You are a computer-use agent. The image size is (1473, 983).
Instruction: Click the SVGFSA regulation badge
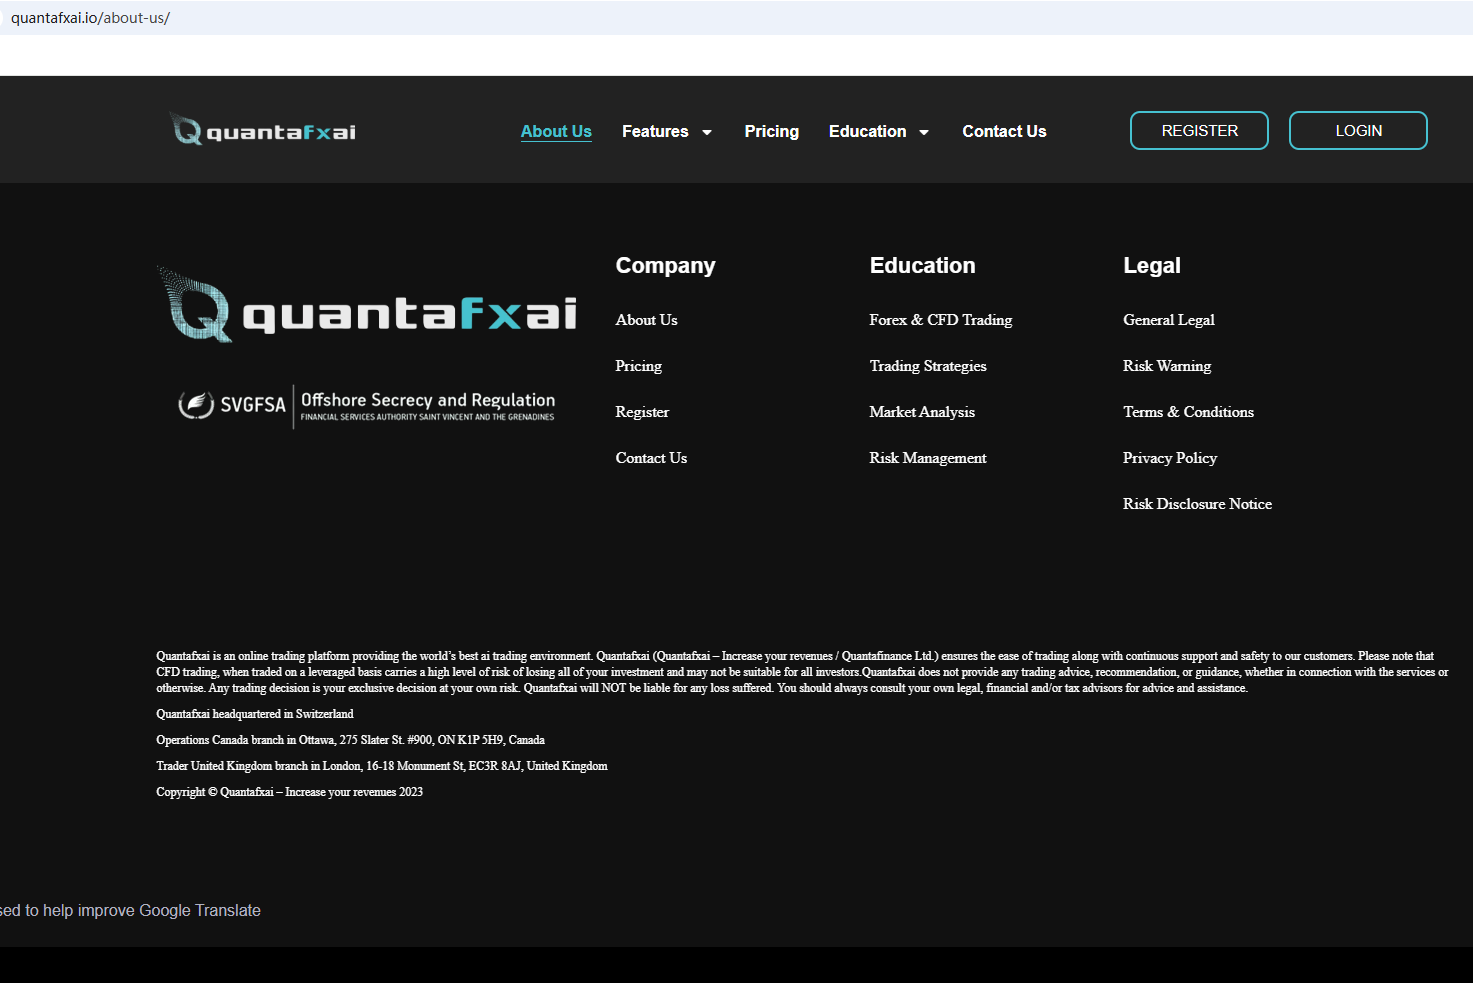point(366,406)
